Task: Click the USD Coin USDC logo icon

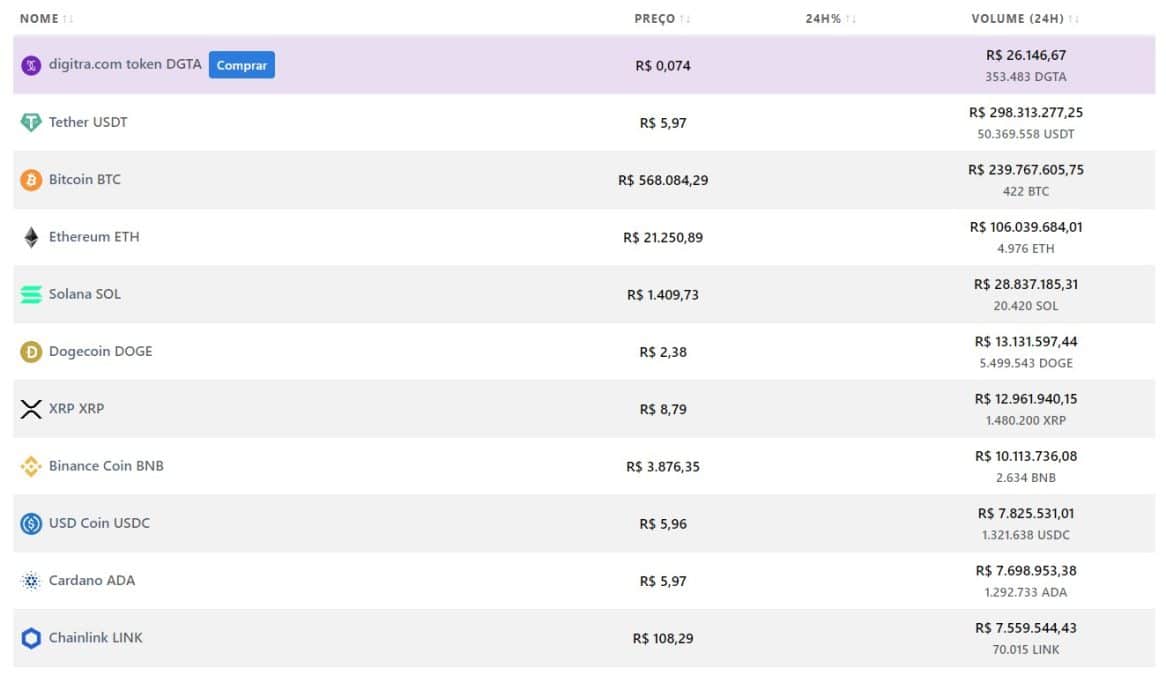Action: coord(31,523)
